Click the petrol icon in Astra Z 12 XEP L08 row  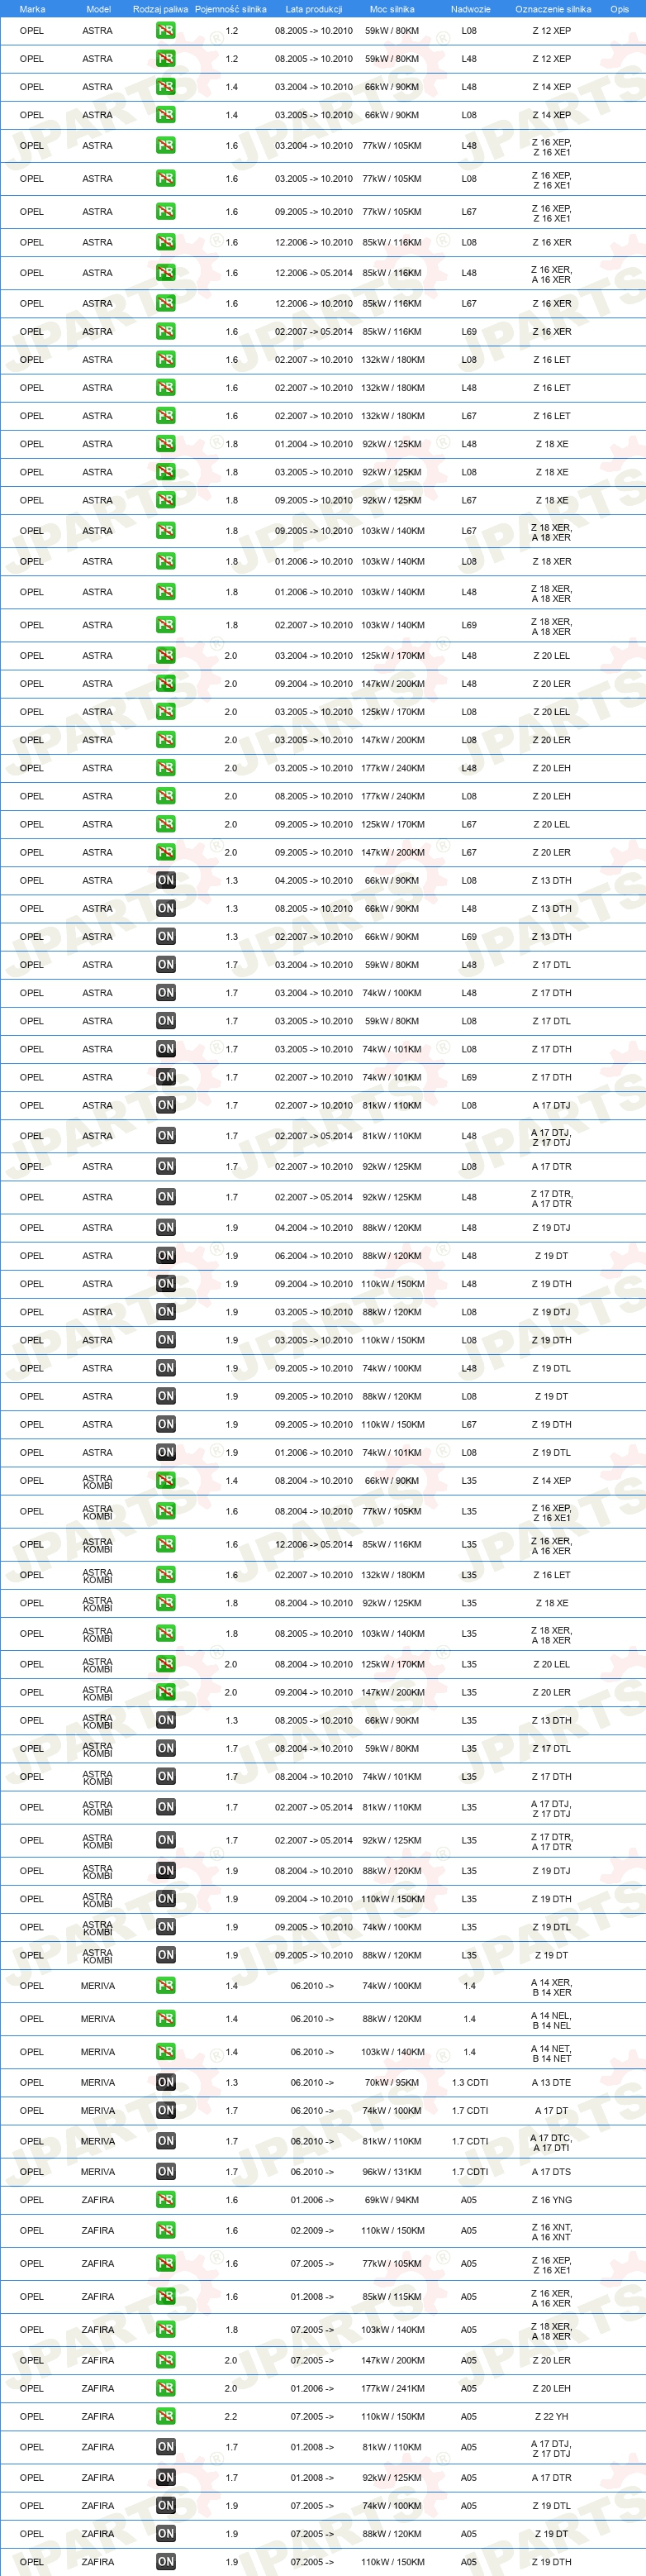(165, 31)
